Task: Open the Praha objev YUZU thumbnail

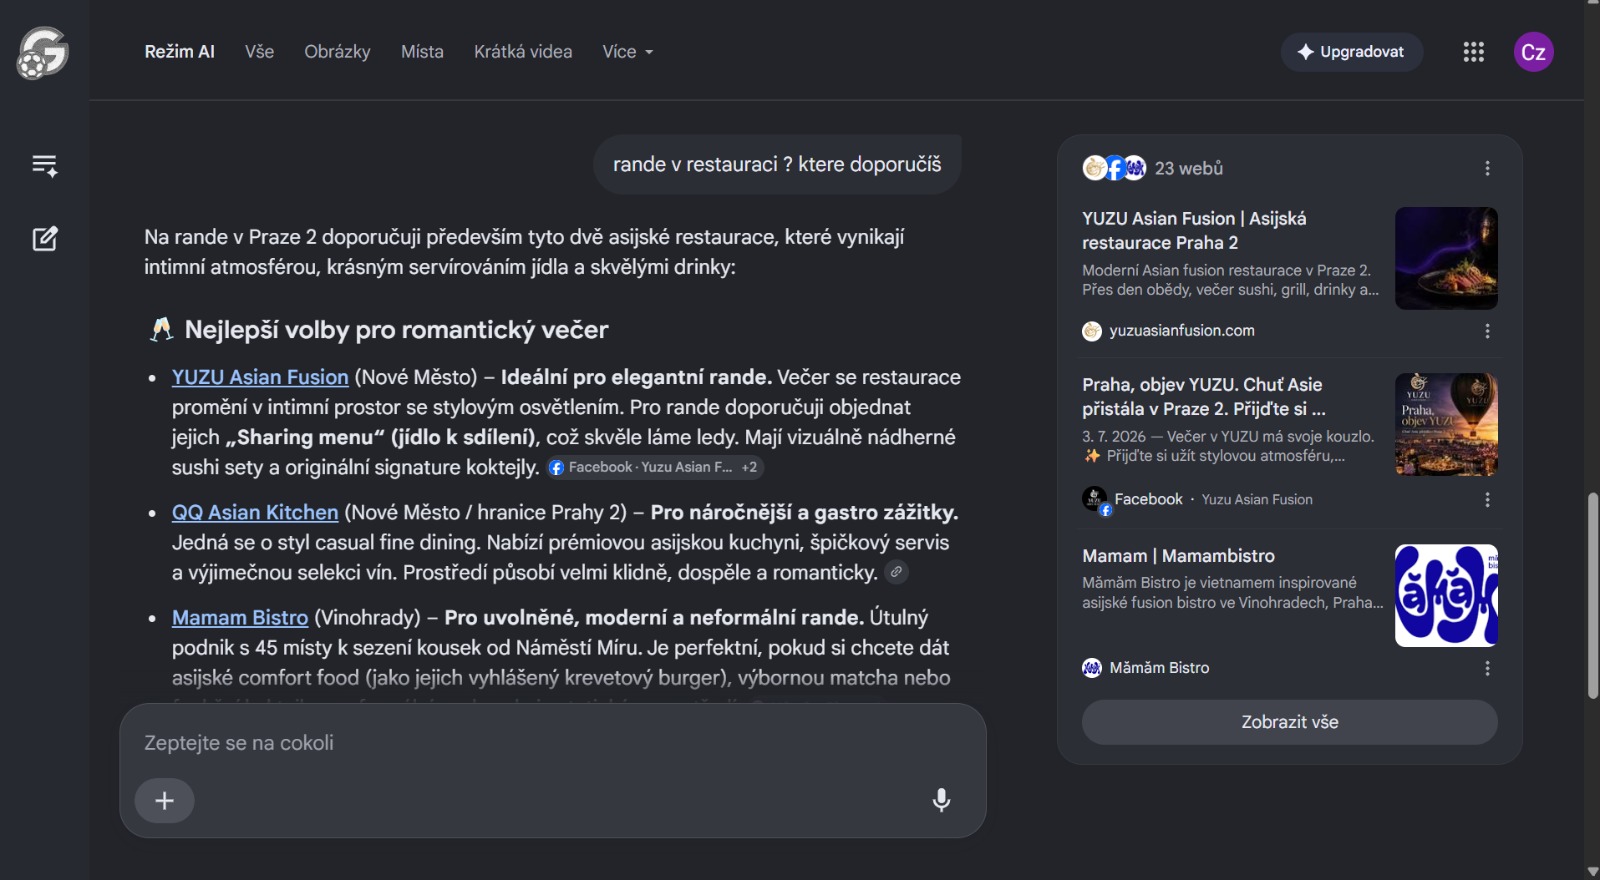Action: point(1446,424)
